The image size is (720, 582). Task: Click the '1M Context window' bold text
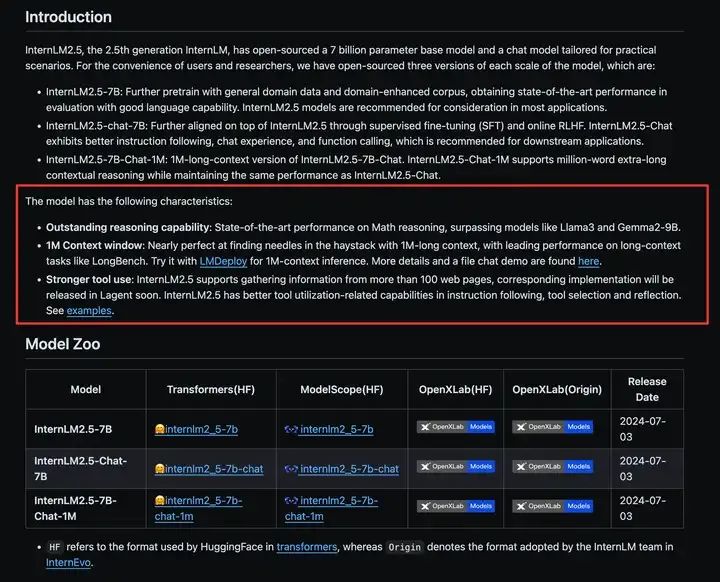click(95, 246)
